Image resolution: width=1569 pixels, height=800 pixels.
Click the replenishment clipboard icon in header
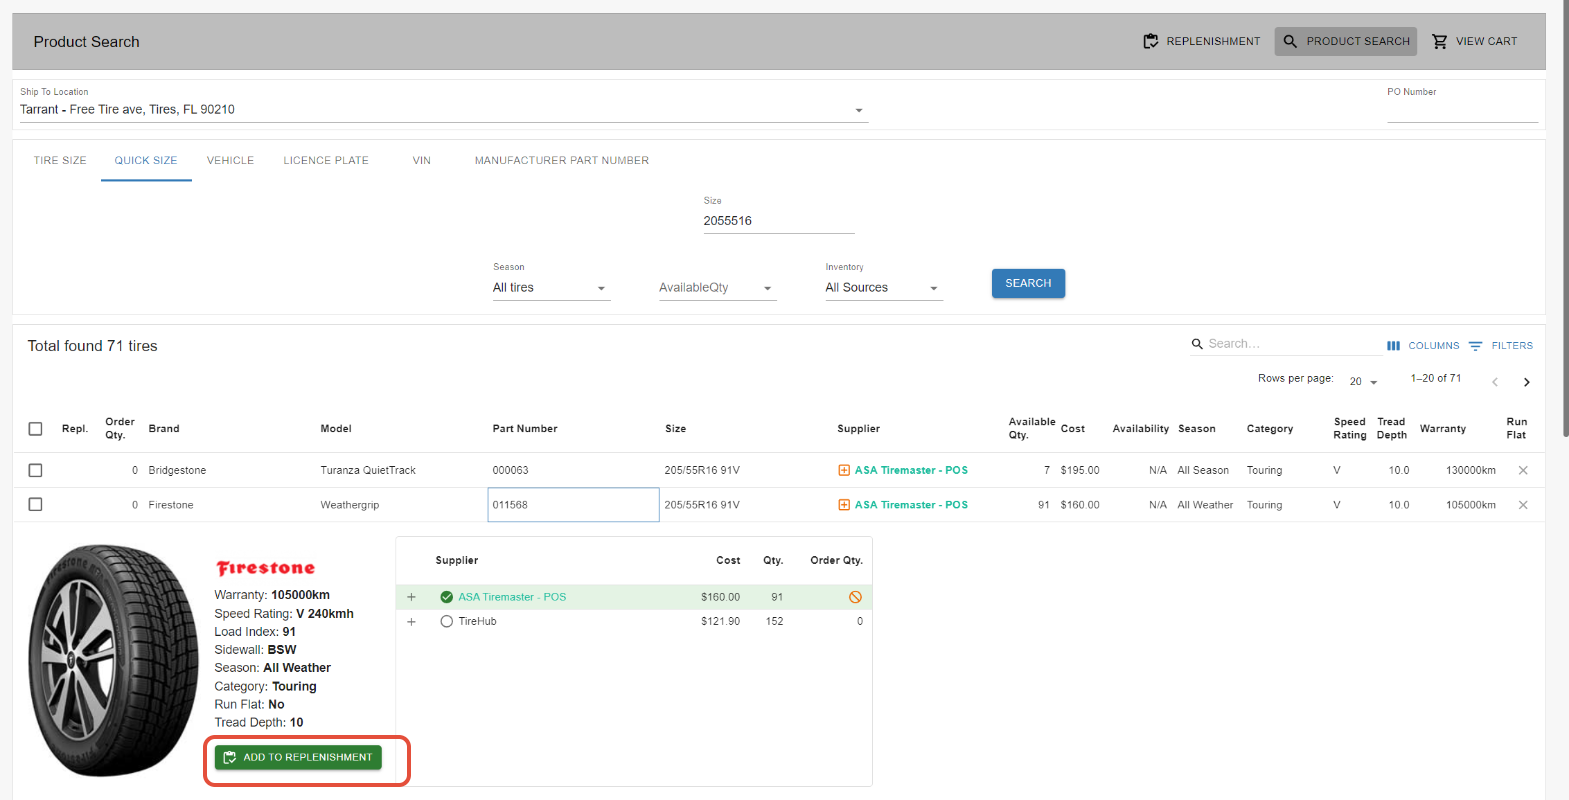click(1151, 41)
